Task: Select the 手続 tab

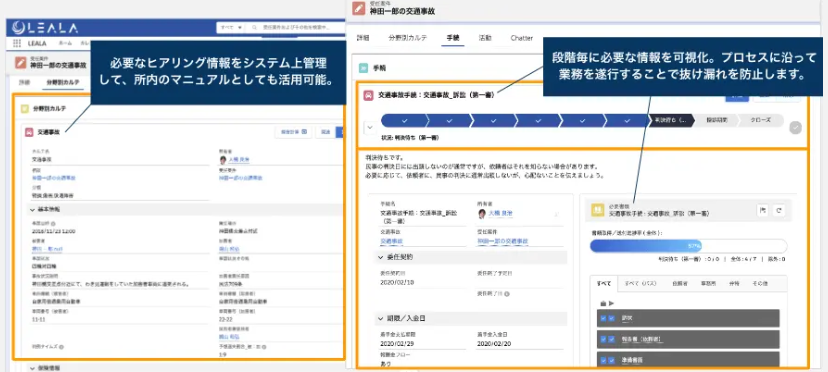Action: [453, 38]
